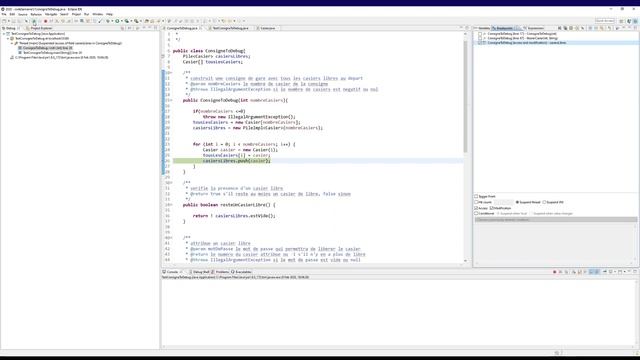Click the editor vertical scrollbar thumb
This screenshot has height=360, width=640.
[x=465, y=97]
